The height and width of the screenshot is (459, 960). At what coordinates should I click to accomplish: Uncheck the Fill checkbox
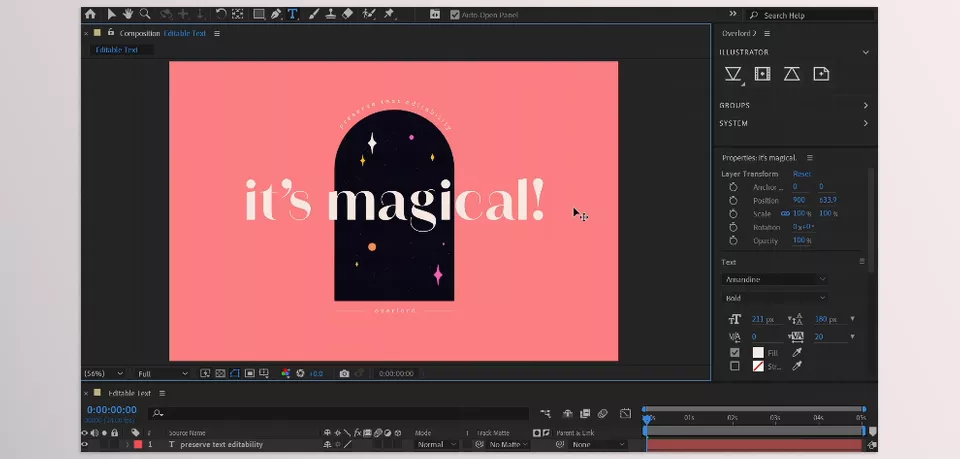(x=735, y=353)
